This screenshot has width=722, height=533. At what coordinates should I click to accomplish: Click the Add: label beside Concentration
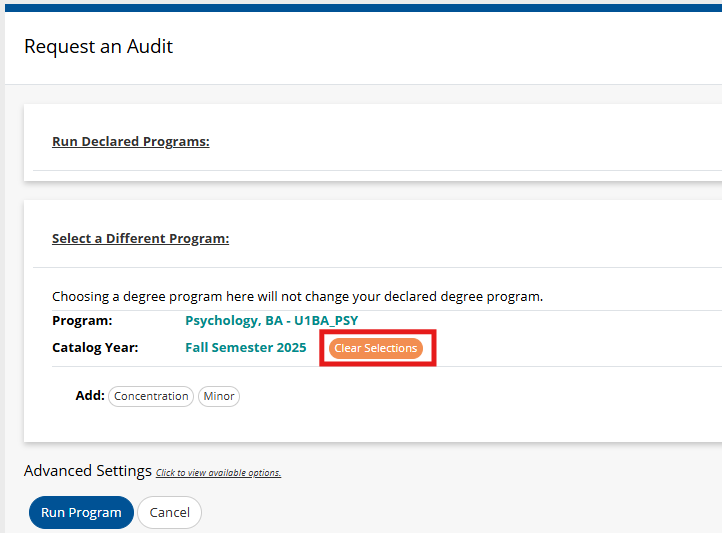[90, 395]
